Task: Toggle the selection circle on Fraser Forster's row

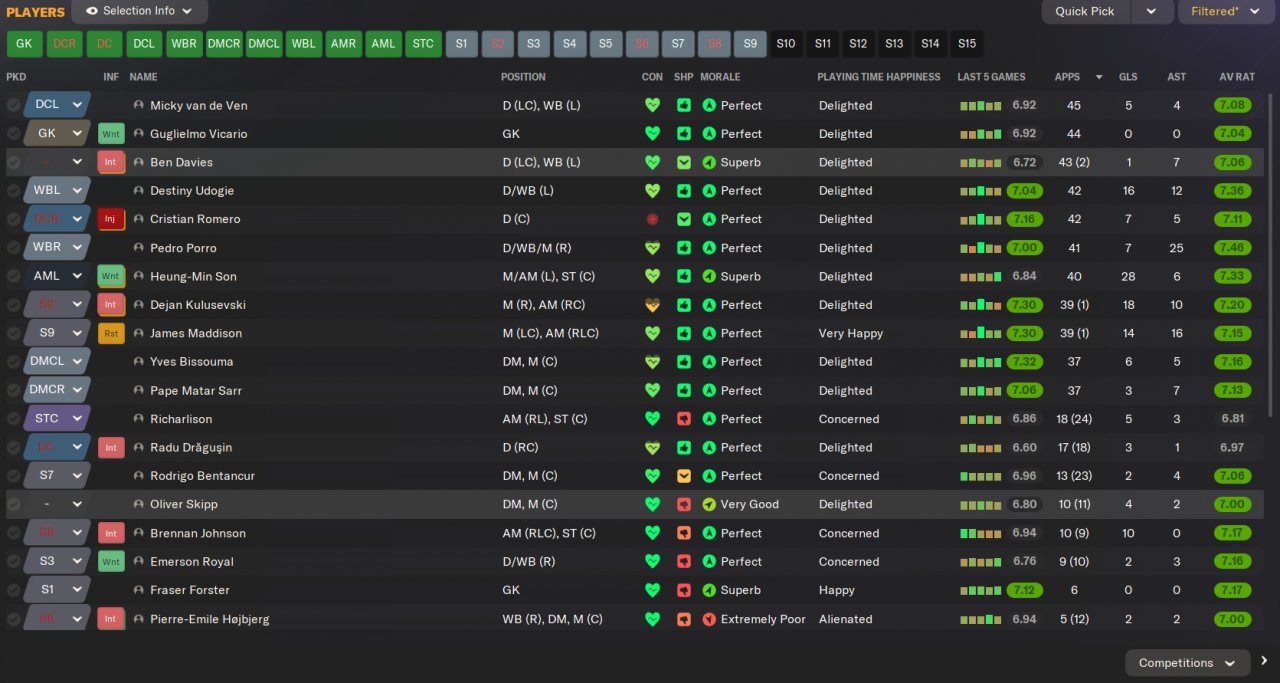Action: 13,590
